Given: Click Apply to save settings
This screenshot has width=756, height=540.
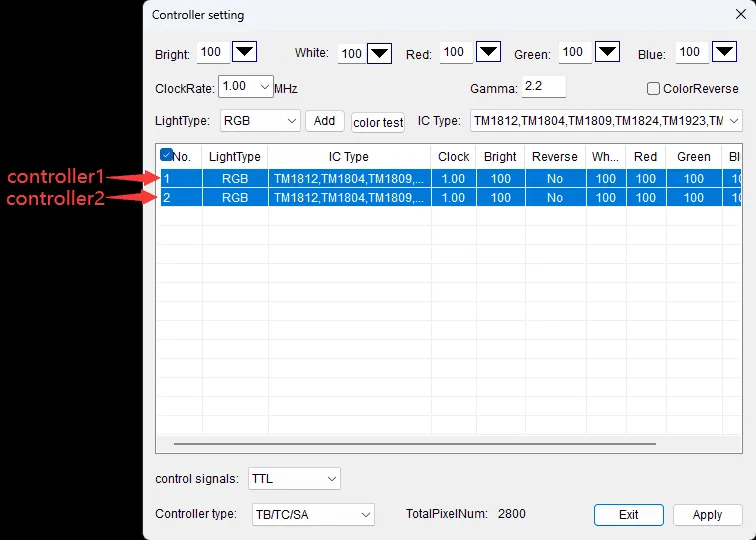Looking at the screenshot, I should pos(707,515).
